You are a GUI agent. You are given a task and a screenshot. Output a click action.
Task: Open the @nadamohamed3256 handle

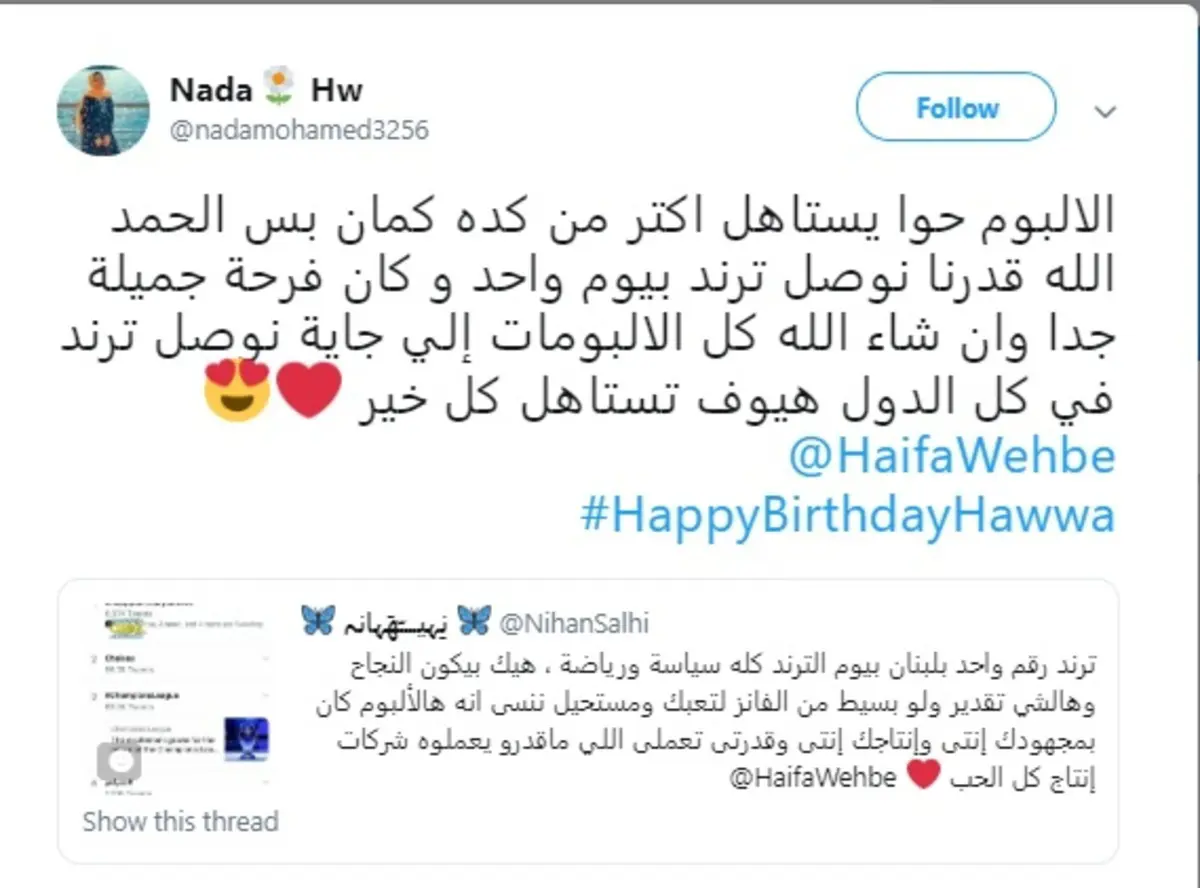(299, 131)
